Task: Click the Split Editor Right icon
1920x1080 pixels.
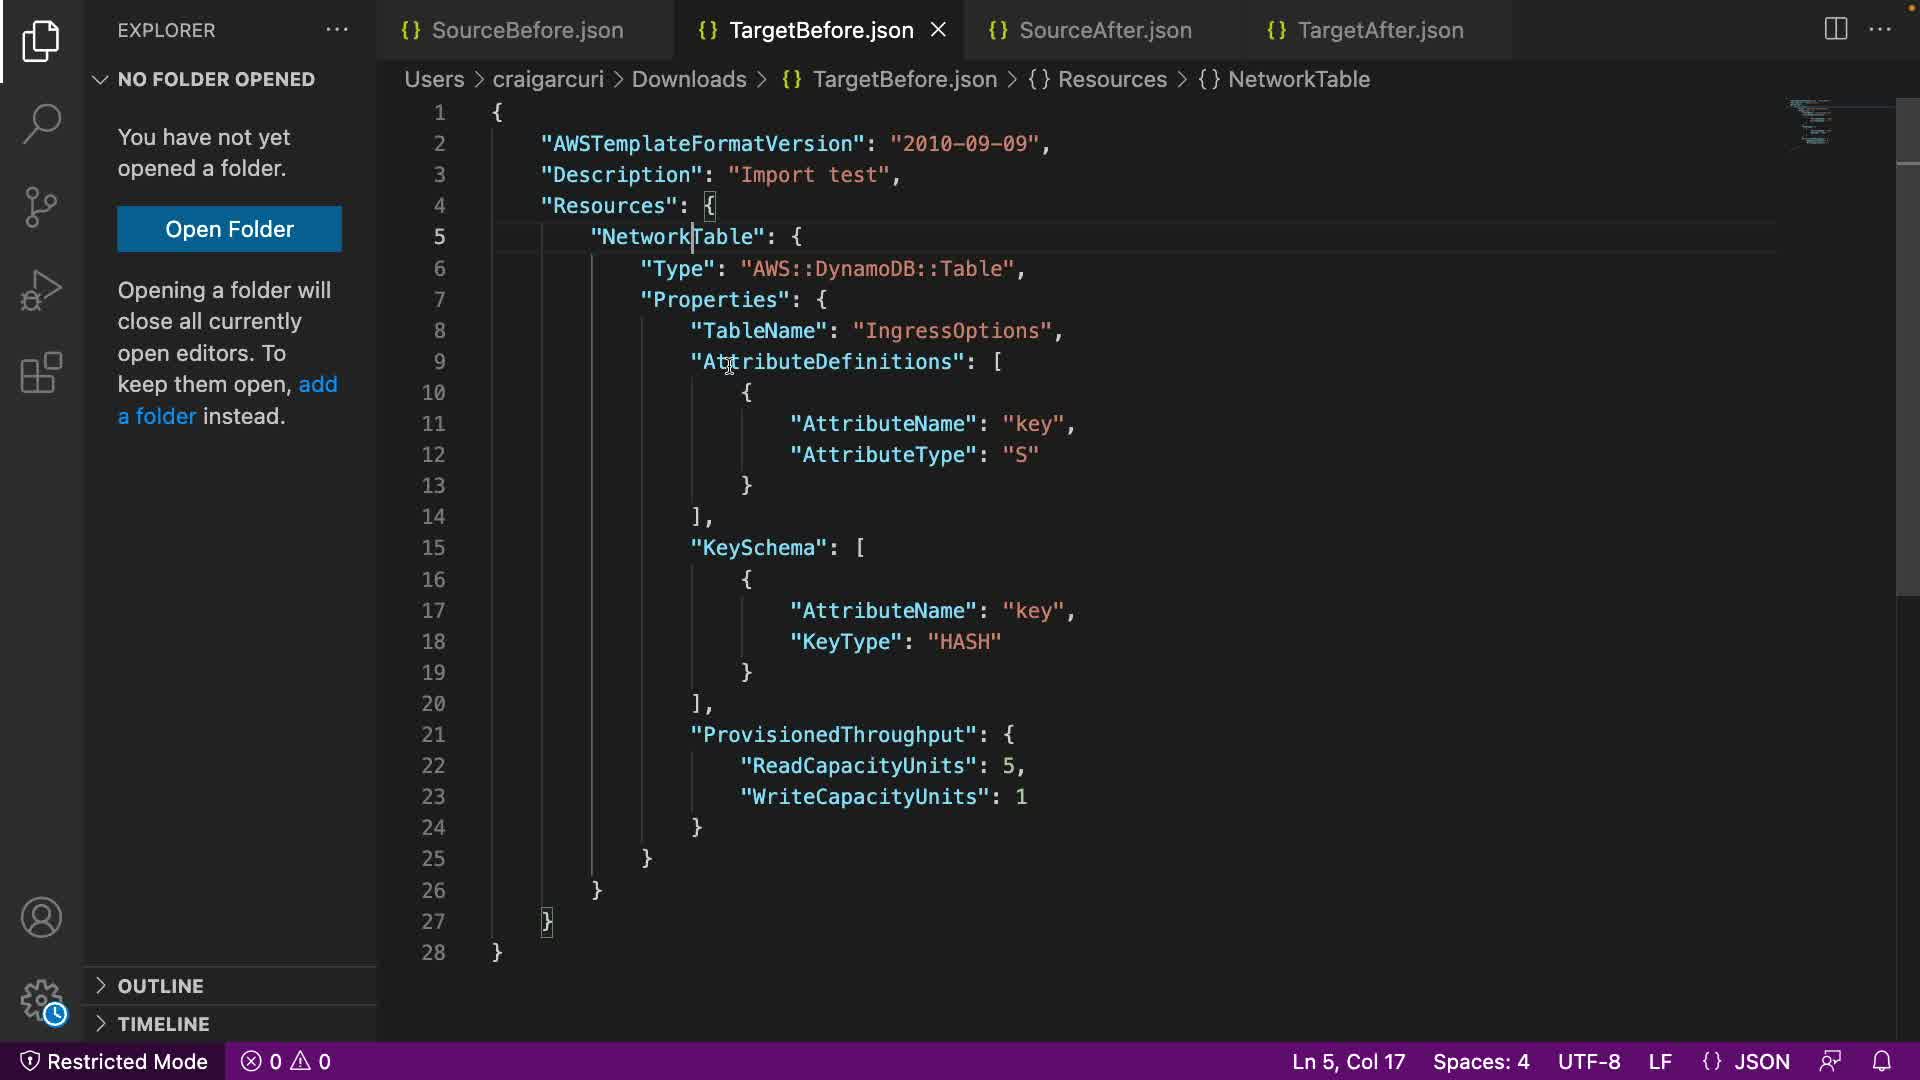Action: pyautogui.click(x=1835, y=29)
